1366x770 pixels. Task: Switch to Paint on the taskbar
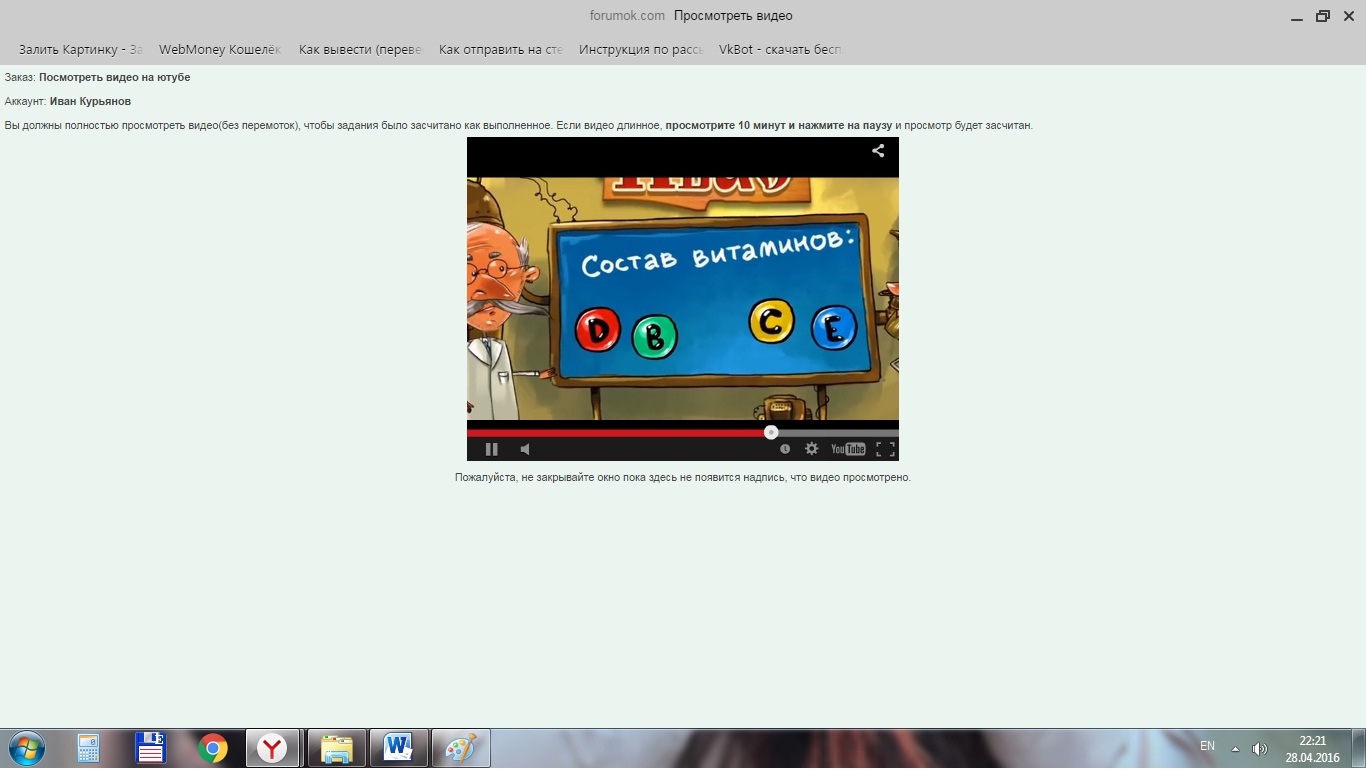pyautogui.click(x=461, y=748)
